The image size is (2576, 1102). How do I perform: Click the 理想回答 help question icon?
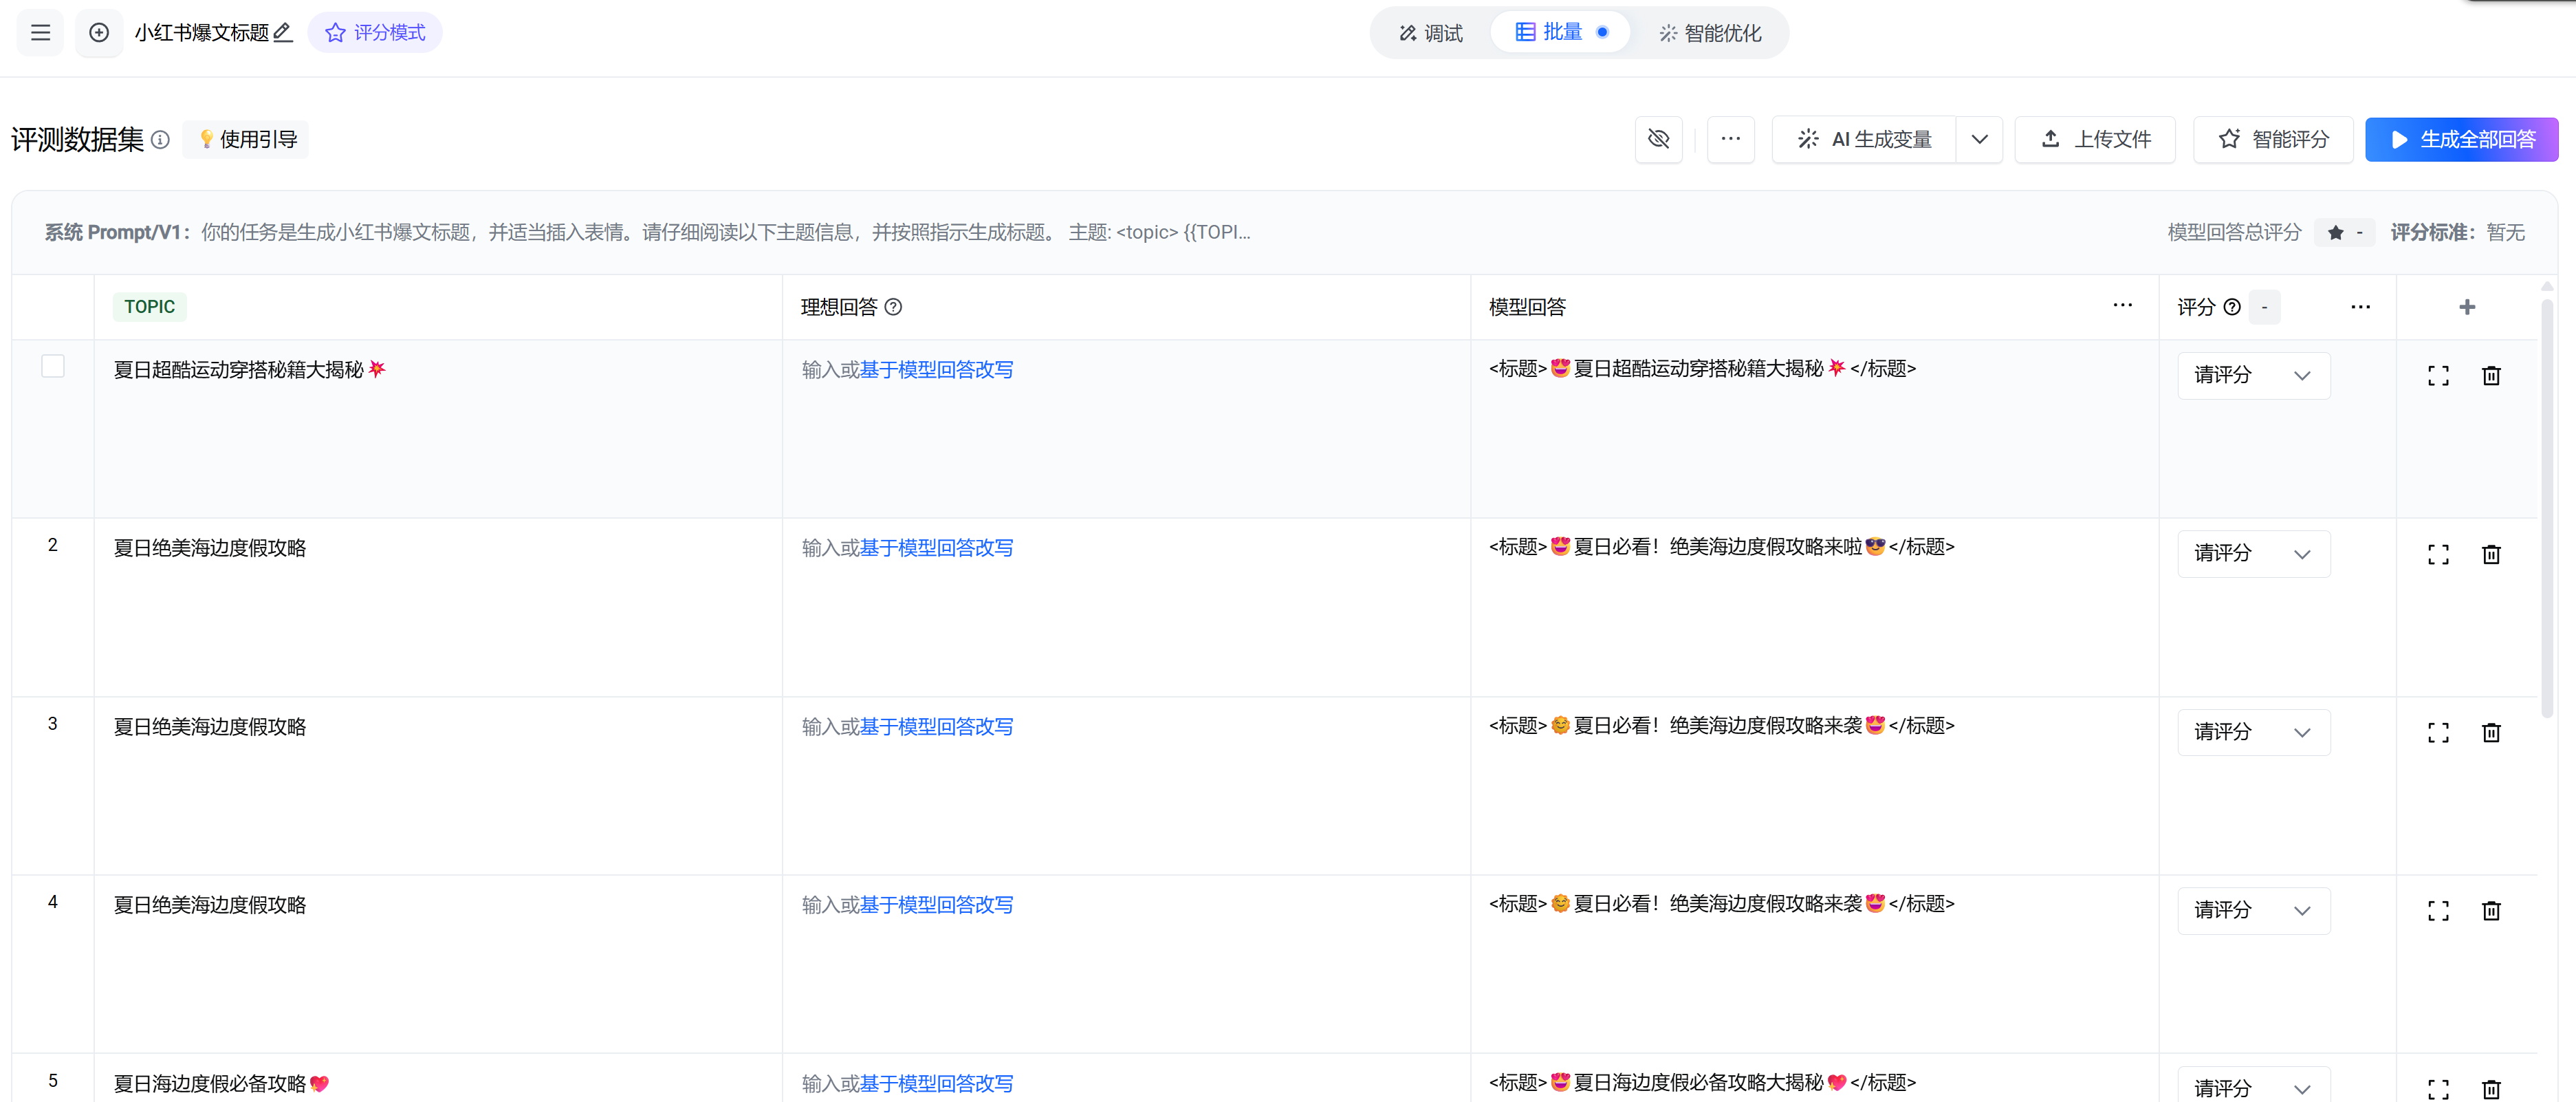[x=894, y=307]
